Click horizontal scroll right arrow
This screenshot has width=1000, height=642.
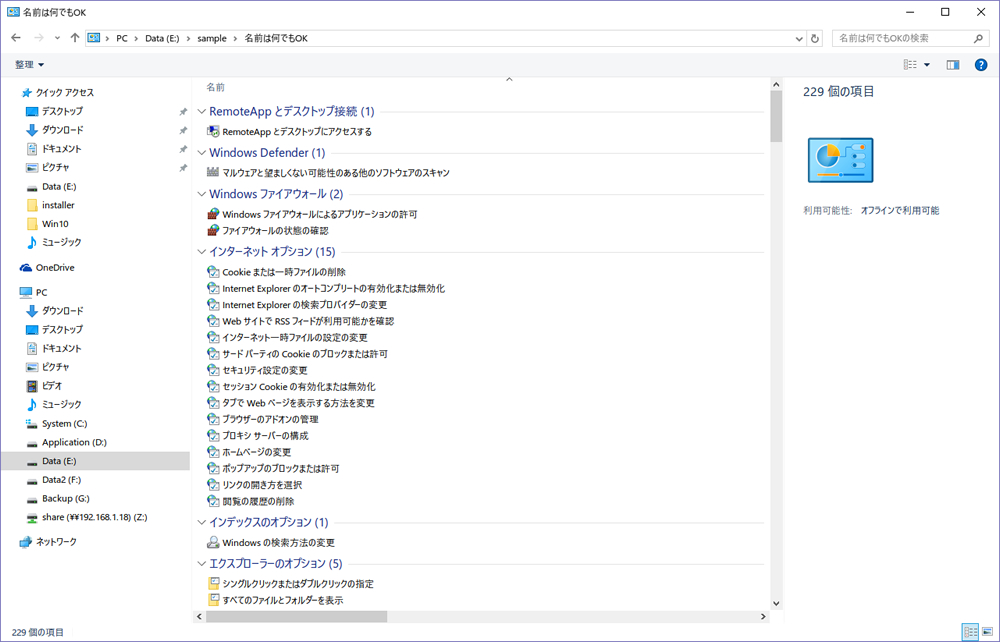click(763, 616)
